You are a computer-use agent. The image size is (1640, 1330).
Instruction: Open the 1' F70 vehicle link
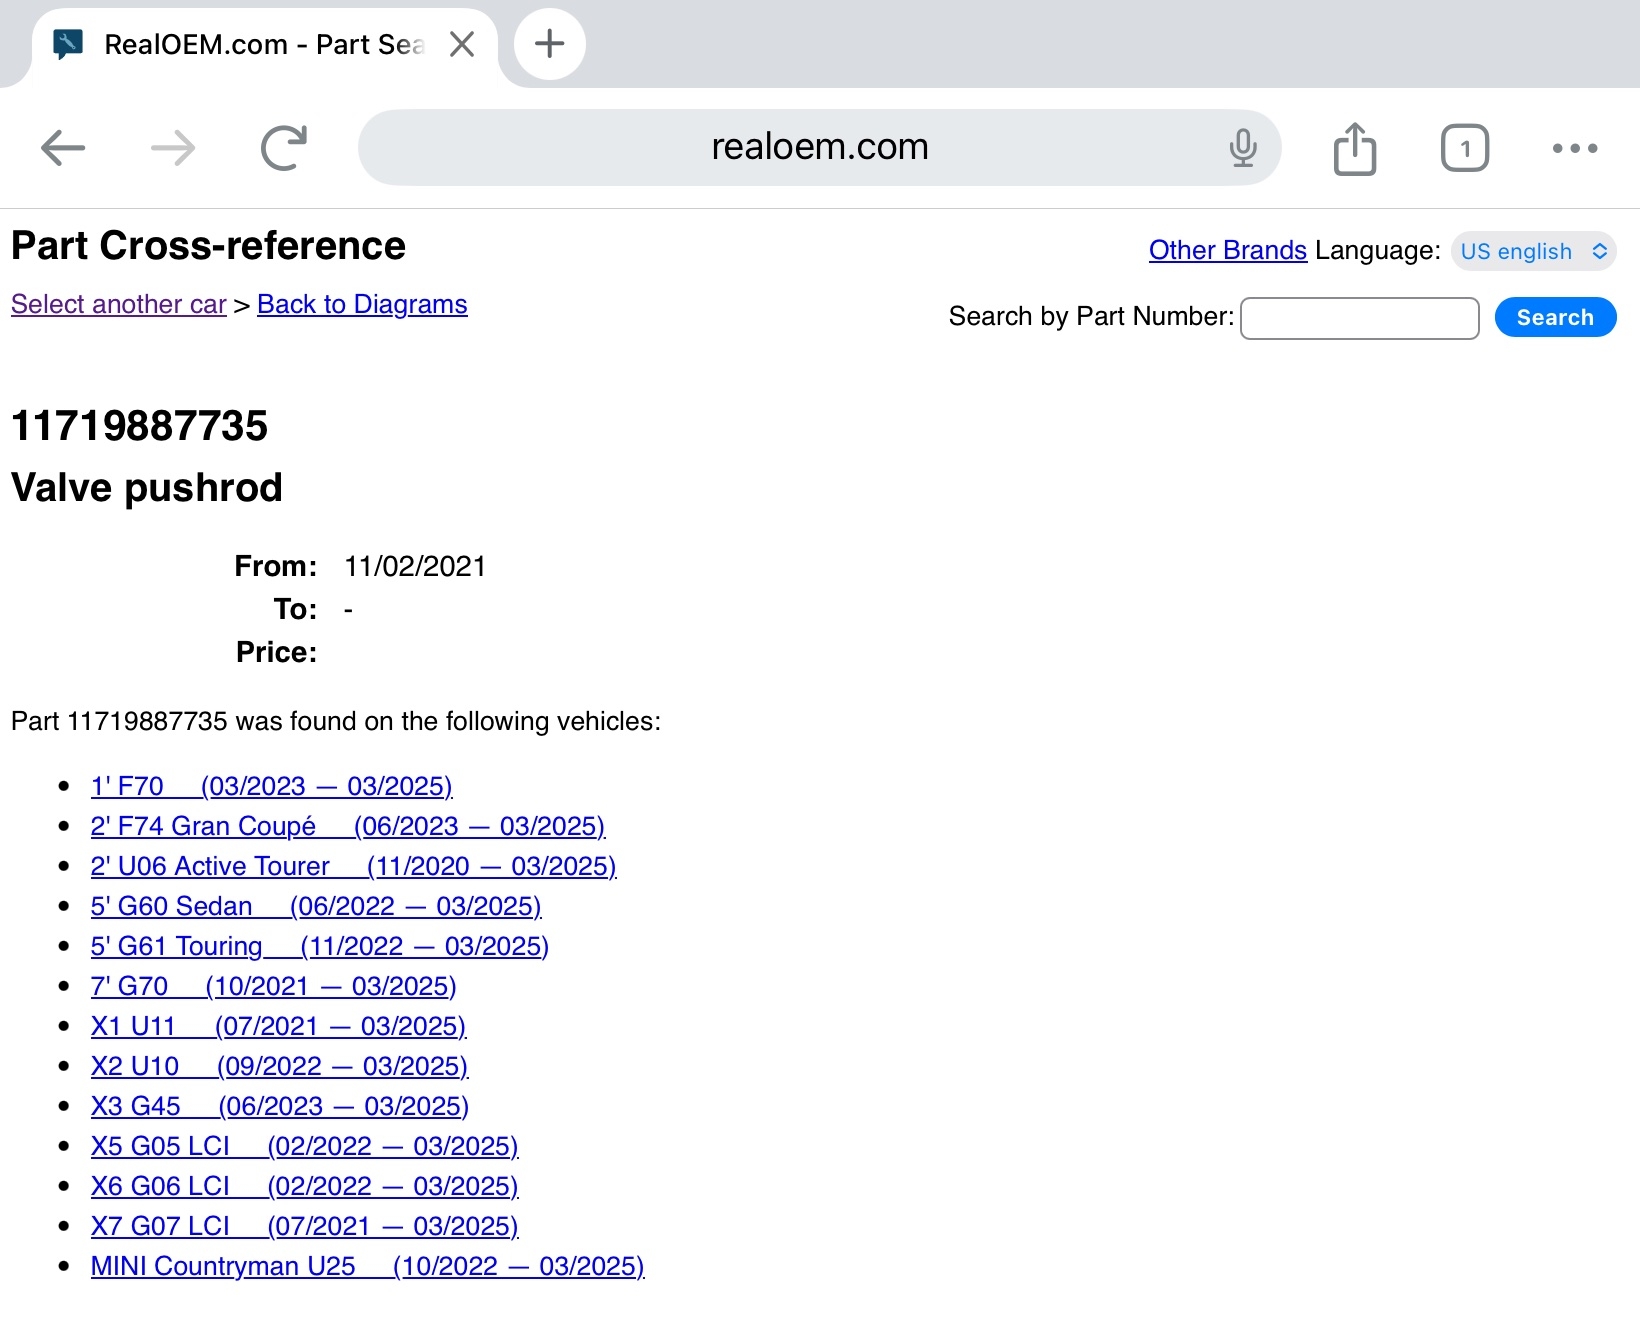tap(271, 786)
